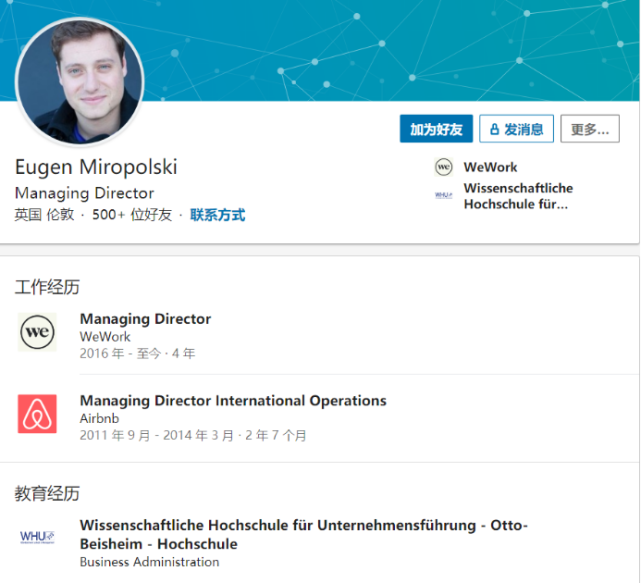This screenshot has width=641, height=583.
Task: Click the Eugen Miropolski name heading
Action: (x=96, y=167)
